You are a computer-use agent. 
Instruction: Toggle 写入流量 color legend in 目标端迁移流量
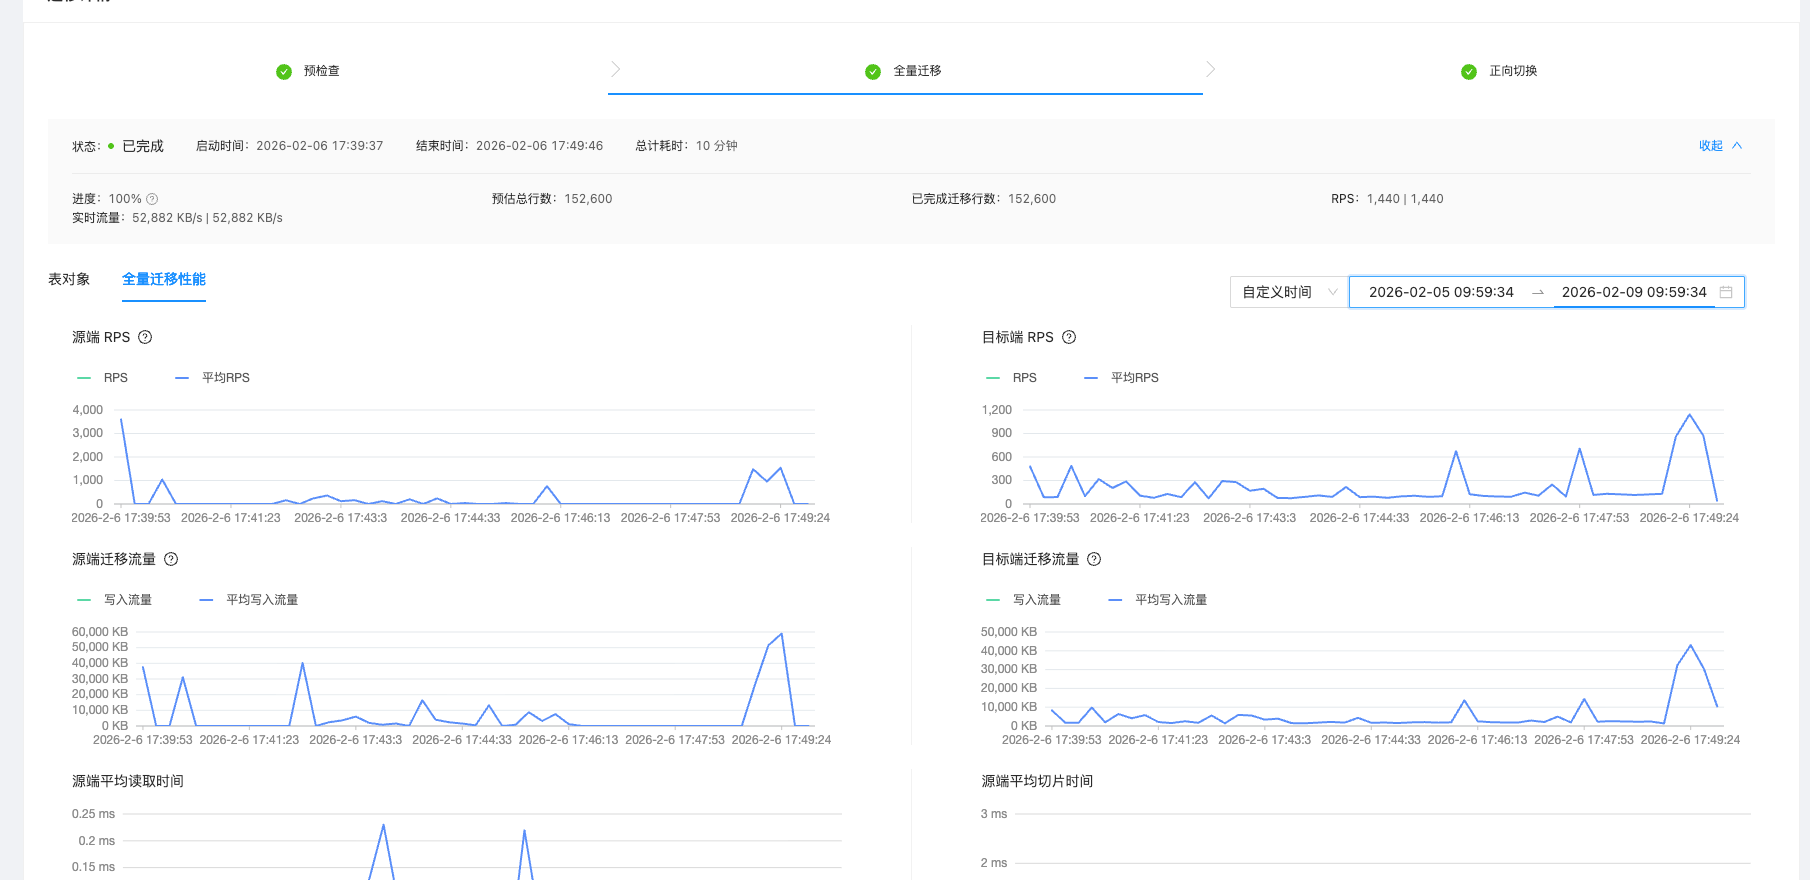[1024, 600]
